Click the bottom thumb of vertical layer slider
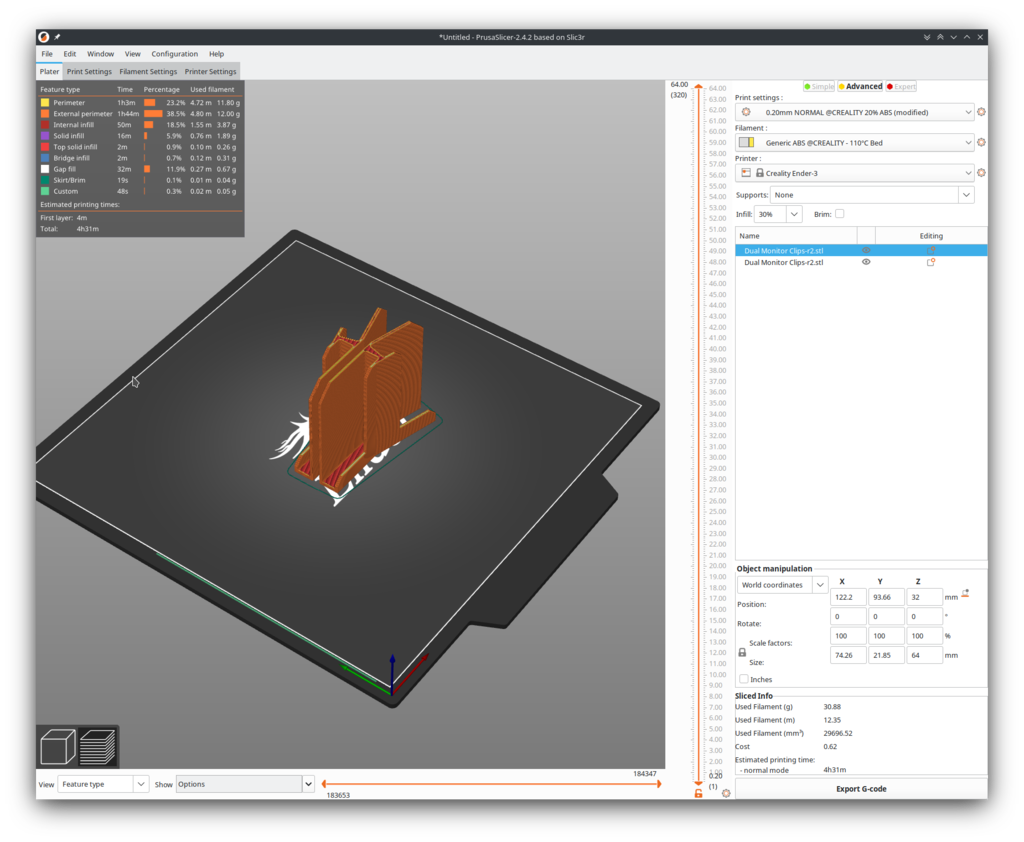 pyautogui.click(x=698, y=783)
